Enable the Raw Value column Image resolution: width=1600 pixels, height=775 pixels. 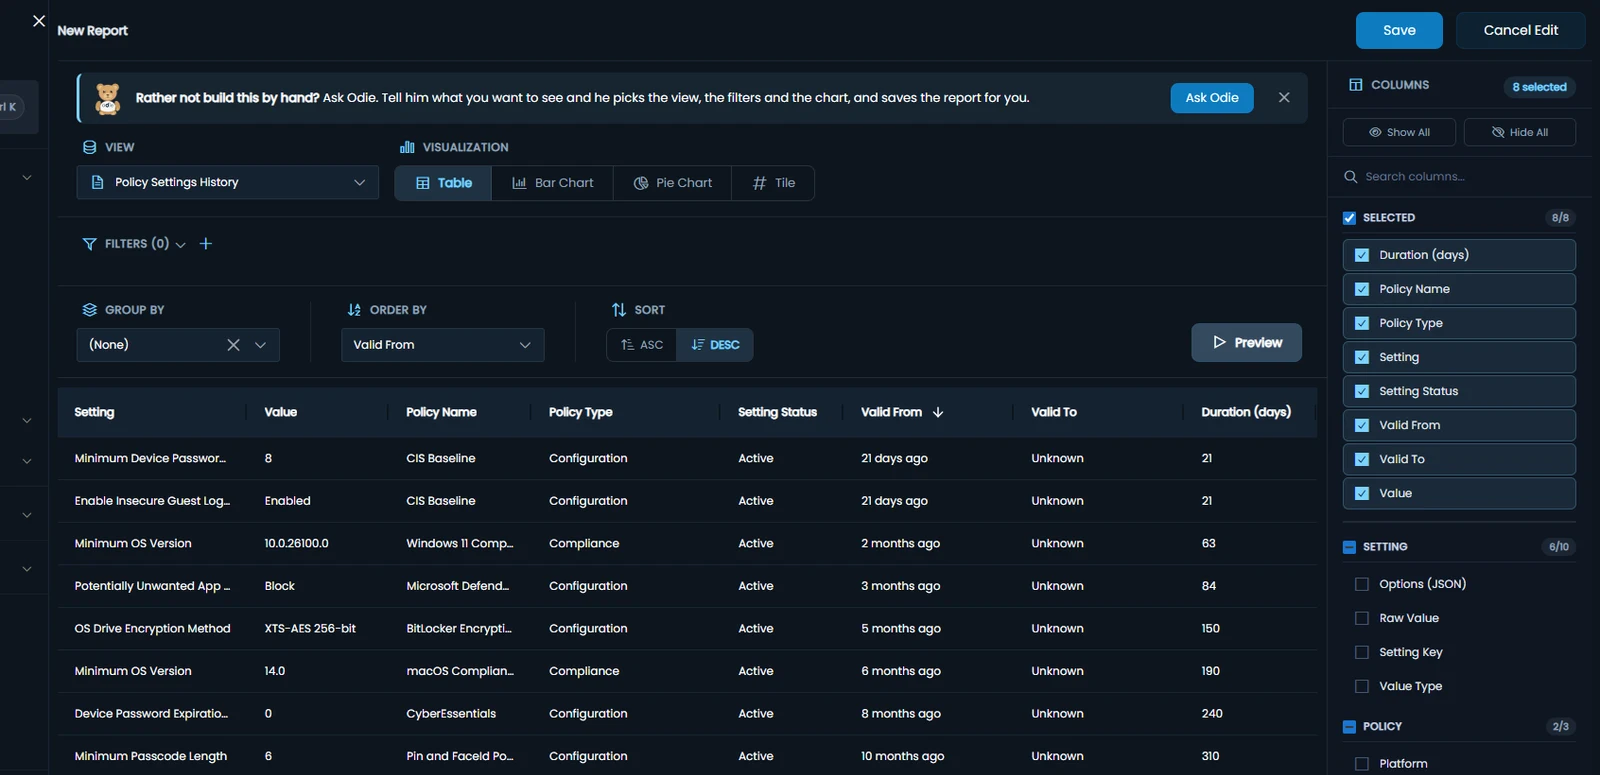click(x=1362, y=618)
